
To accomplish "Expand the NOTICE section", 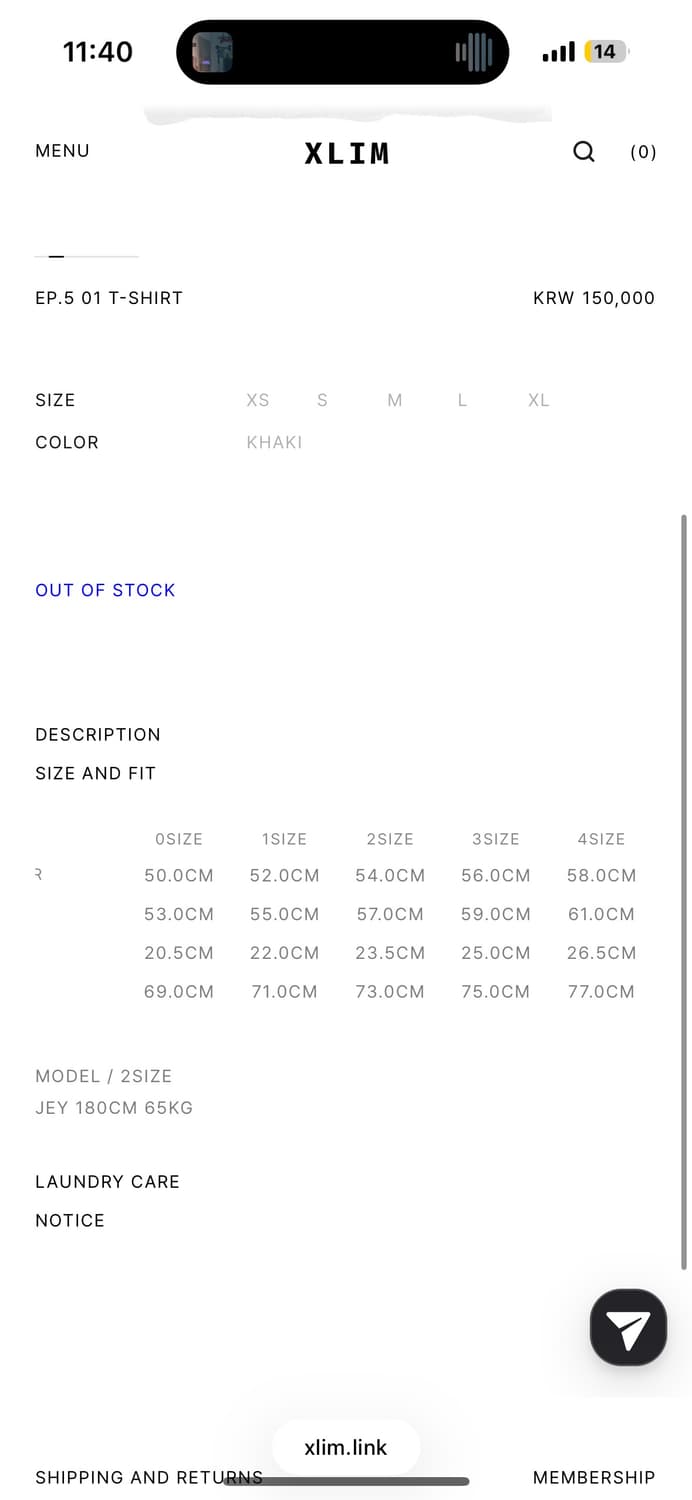I will 70,1221.
